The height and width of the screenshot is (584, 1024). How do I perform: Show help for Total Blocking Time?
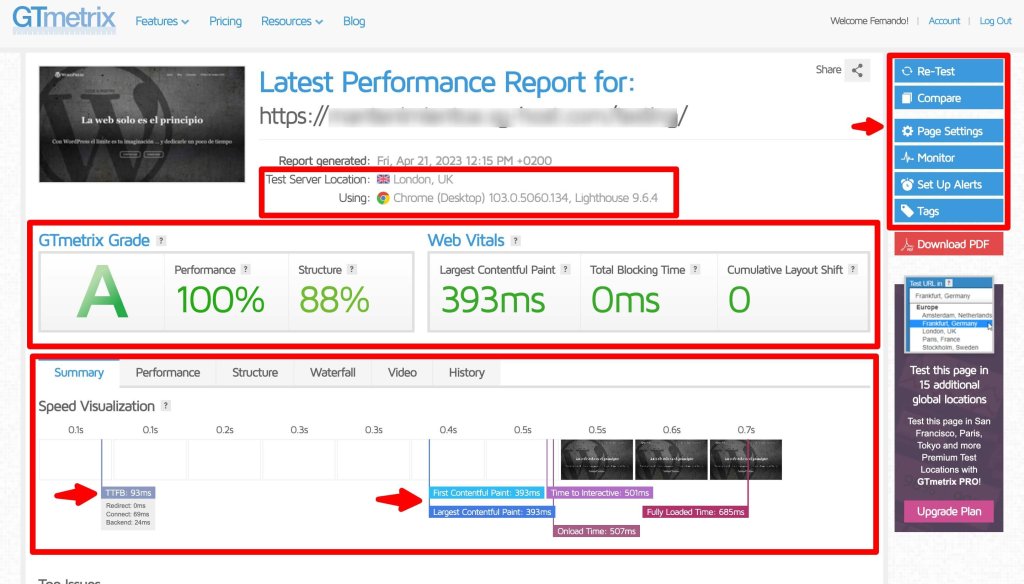coord(696,269)
